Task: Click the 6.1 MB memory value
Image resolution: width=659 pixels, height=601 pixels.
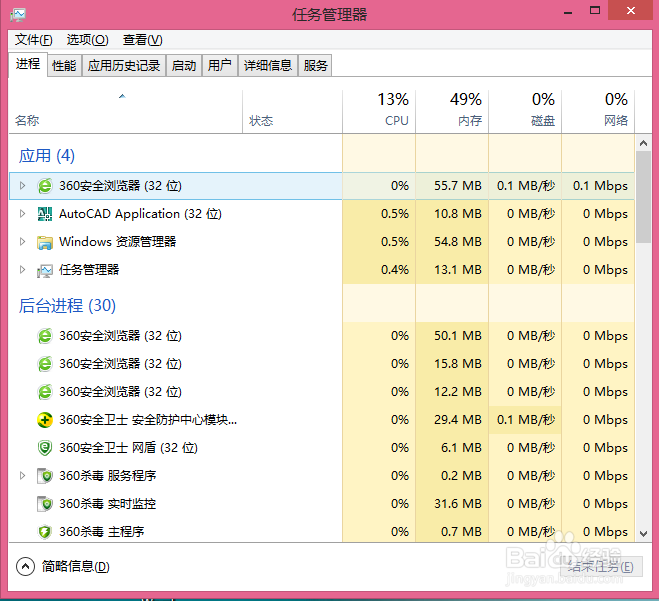Action: [x=461, y=448]
